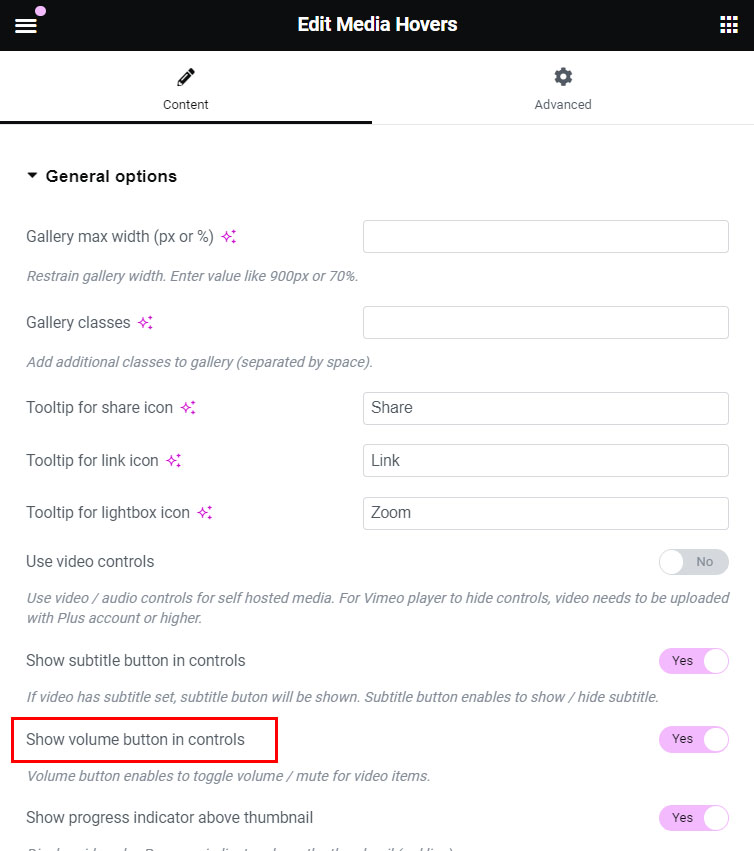Click AI sparkle next to Tooltip for link icon

coord(173,461)
